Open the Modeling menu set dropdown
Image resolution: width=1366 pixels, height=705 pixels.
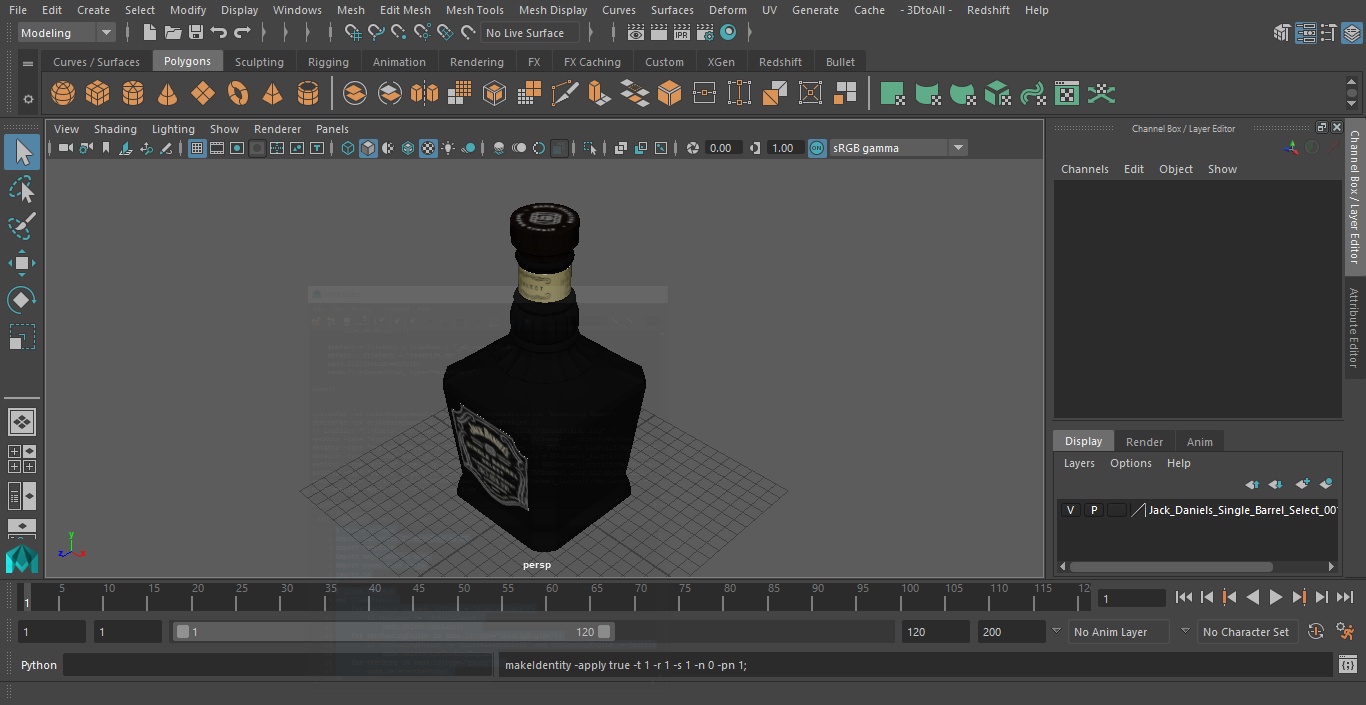click(x=66, y=33)
